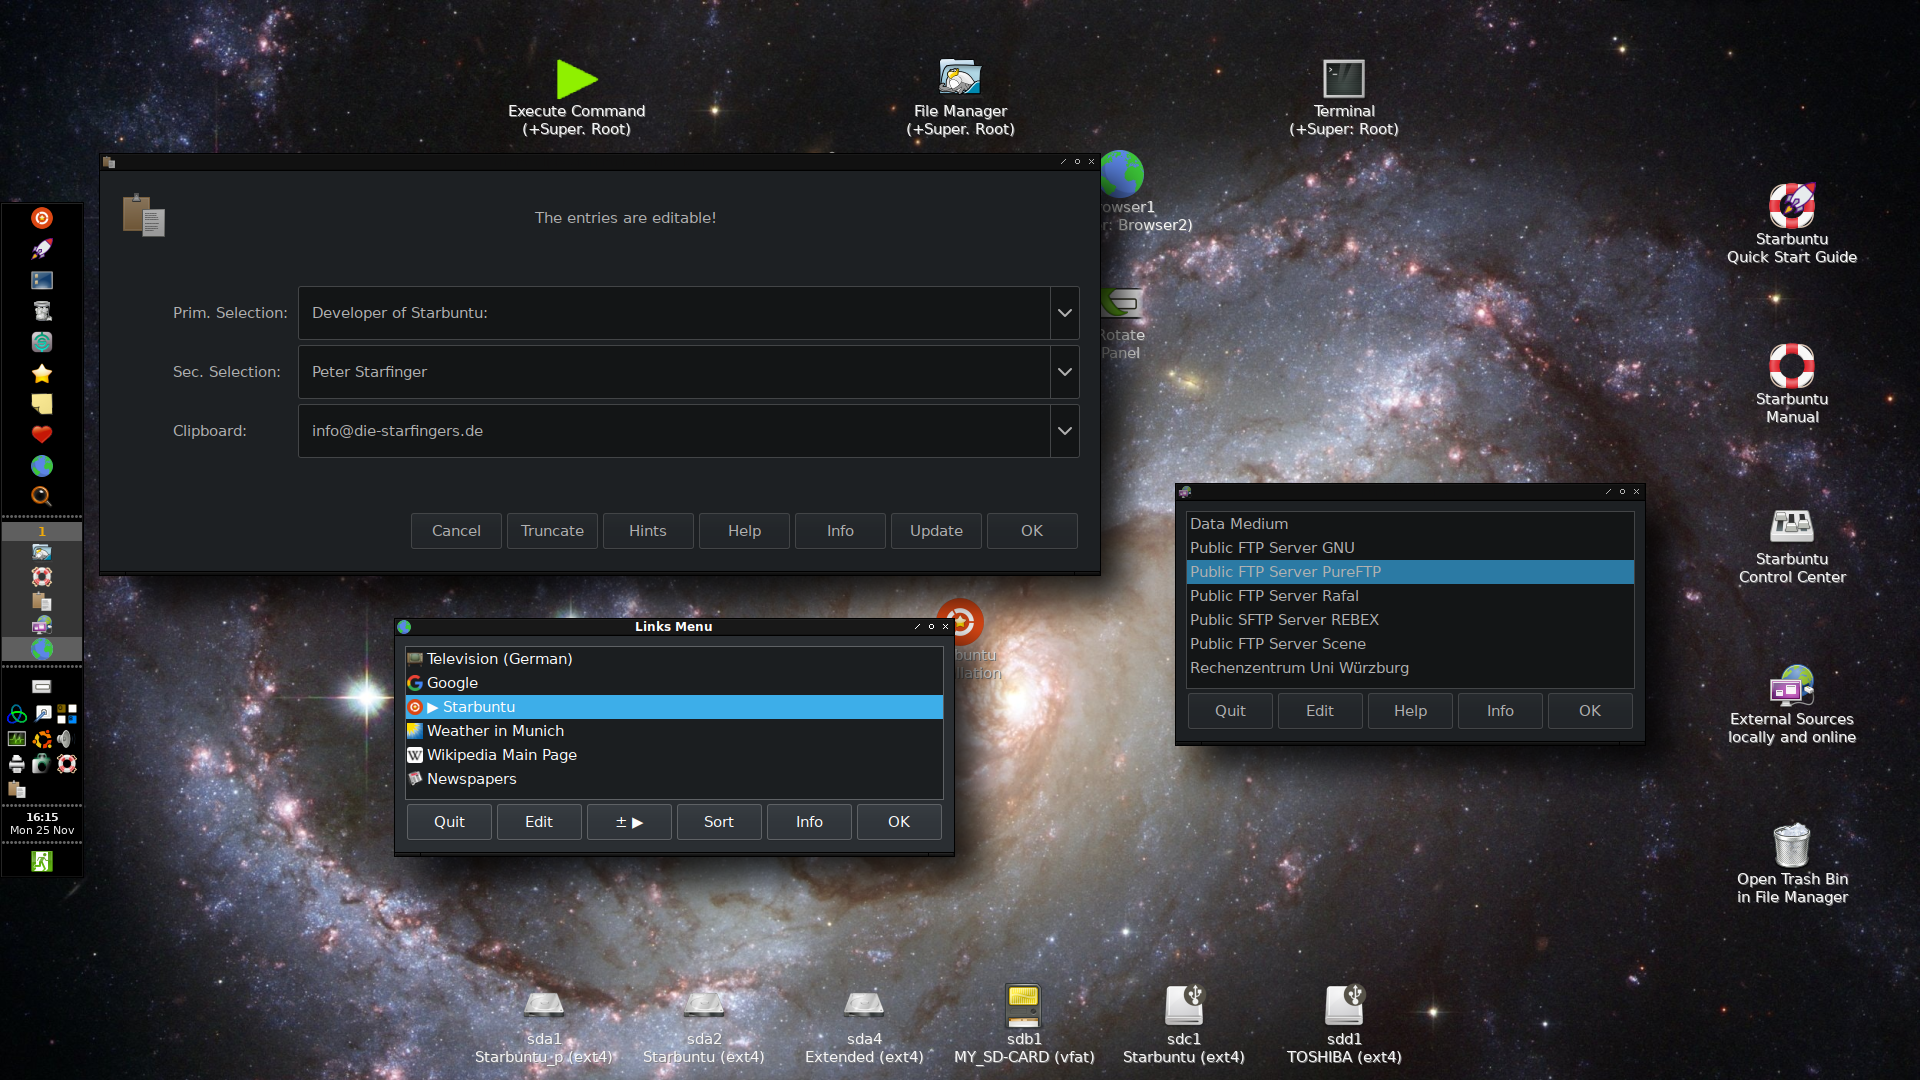Open sdb1 MY_SD-CARD icon

1023,1005
